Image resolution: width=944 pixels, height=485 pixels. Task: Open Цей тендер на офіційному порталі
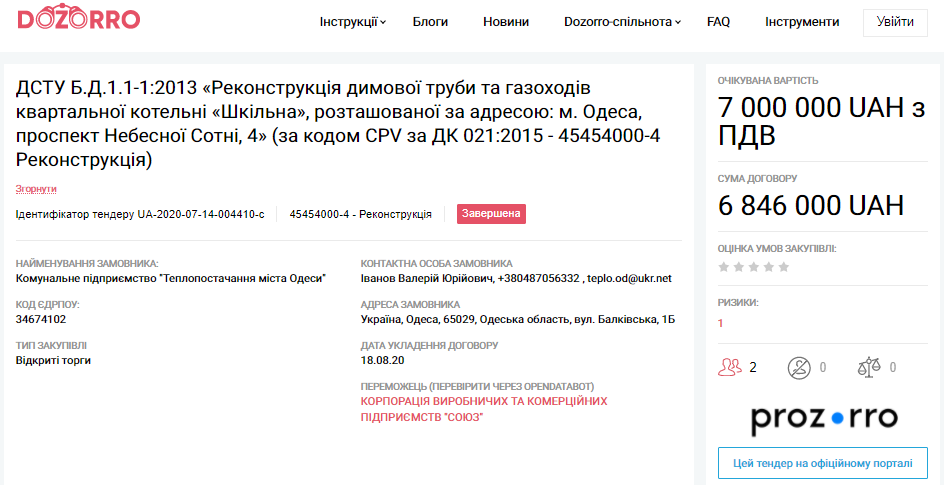pyautogui.click(x=823, y=463)
